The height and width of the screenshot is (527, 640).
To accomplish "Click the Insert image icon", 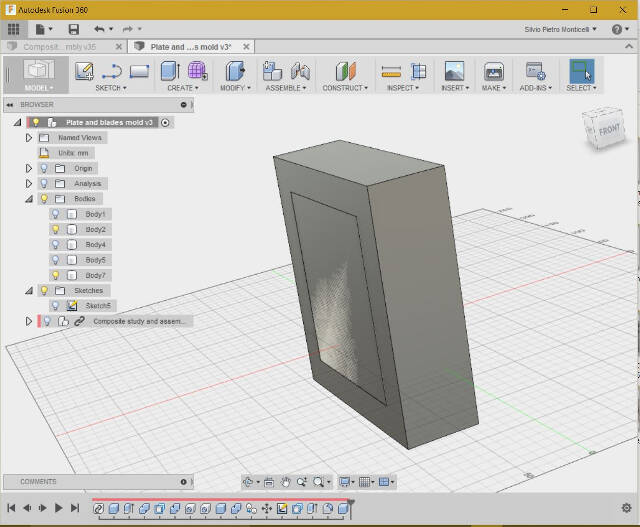I will [454, 71].
